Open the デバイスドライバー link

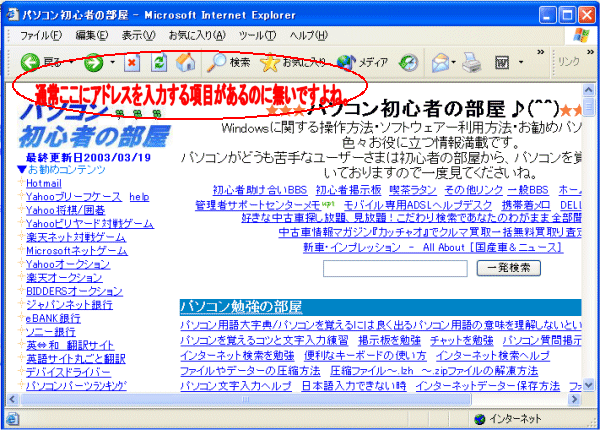(x=68, y=372)
